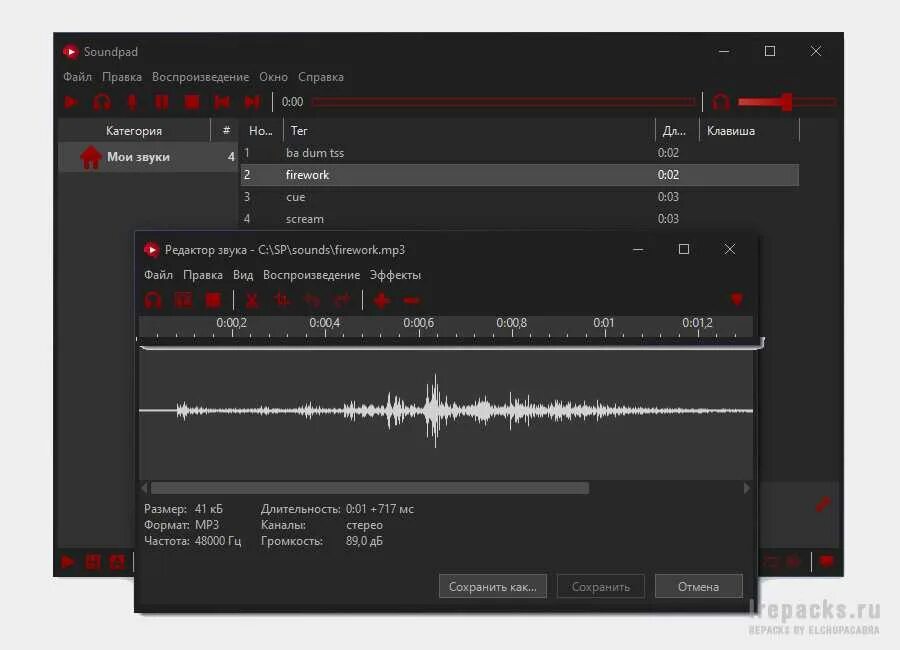Click the volume value '89,0 дБ'
Screen dimensions: 900x650
click(364, 541)
